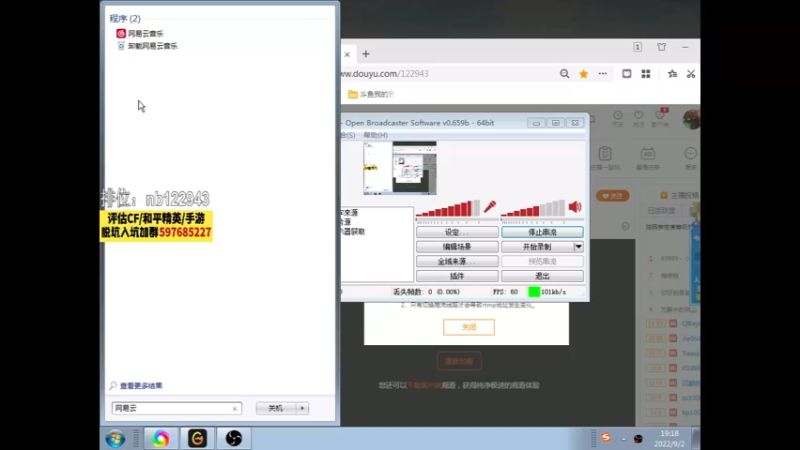Open the Douyu user avatar
This screenshot has height=450, width=800.
point(691,119)
